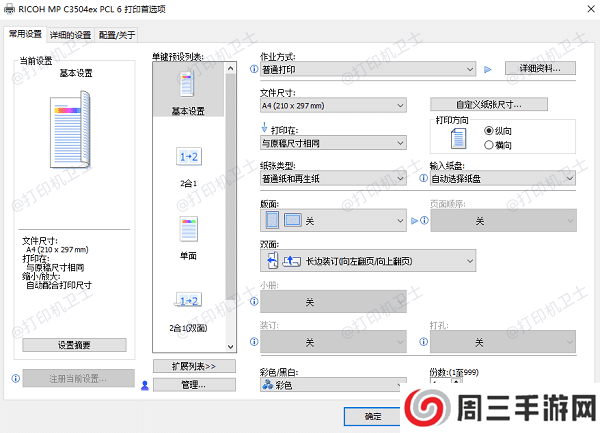
Task: Click portrait layout icon in 版面 box
Action: (272, 220)
